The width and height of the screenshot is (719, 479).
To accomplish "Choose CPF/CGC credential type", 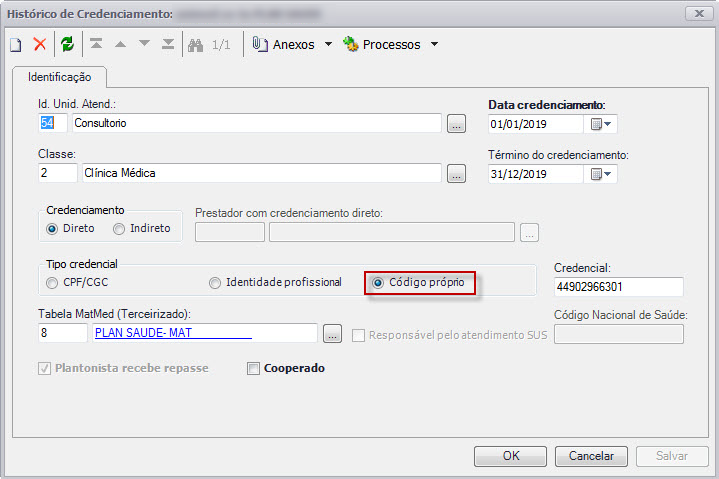I will coord(52,283).
